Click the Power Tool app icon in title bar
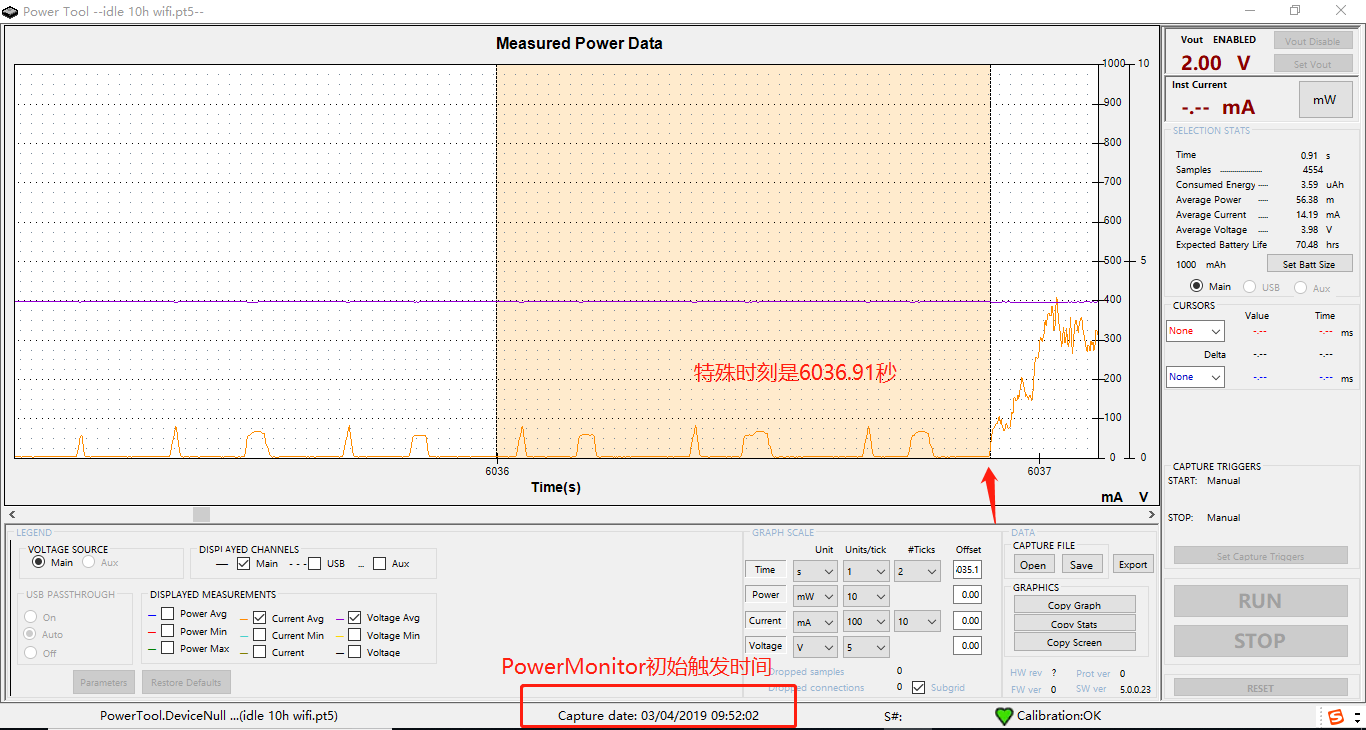Viewport: 1366px width, 730px height. pyautogui.click(x=11, y=11)
